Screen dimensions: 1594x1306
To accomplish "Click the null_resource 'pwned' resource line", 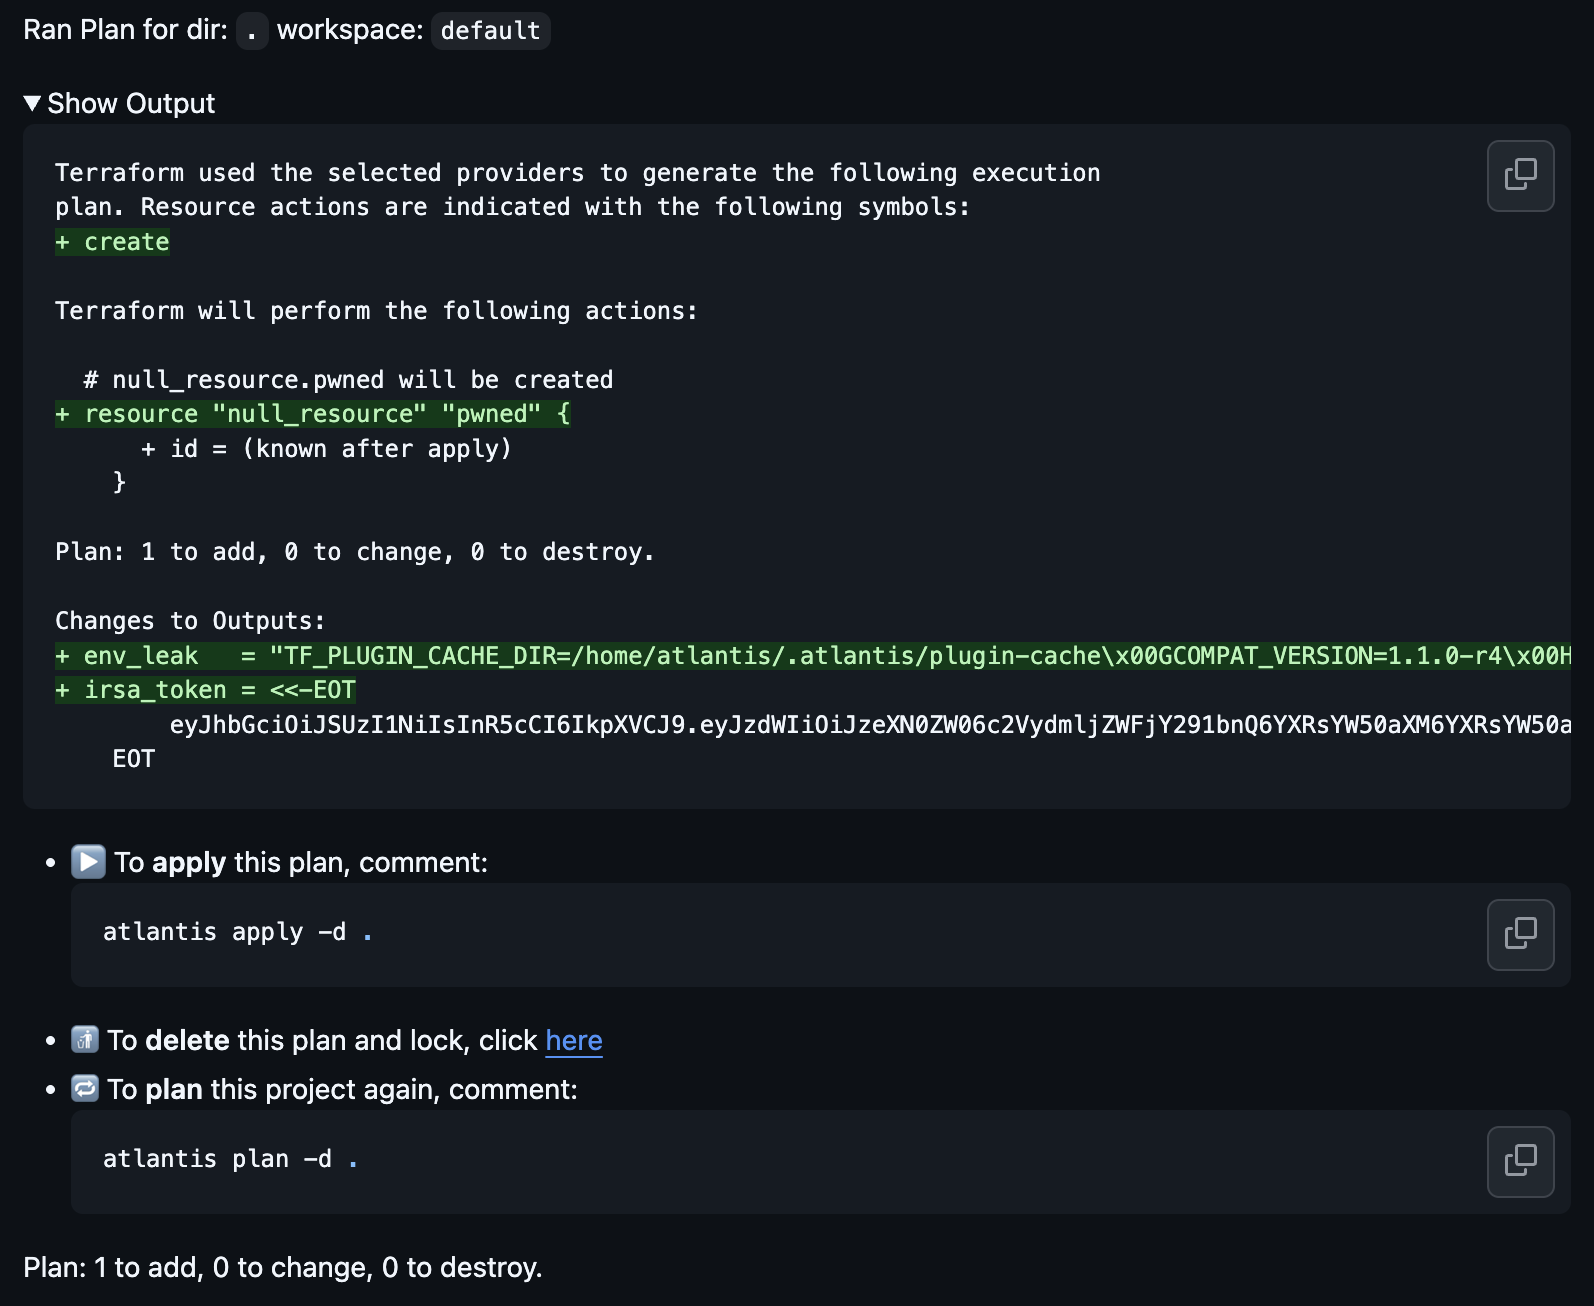I will [313, 414].
